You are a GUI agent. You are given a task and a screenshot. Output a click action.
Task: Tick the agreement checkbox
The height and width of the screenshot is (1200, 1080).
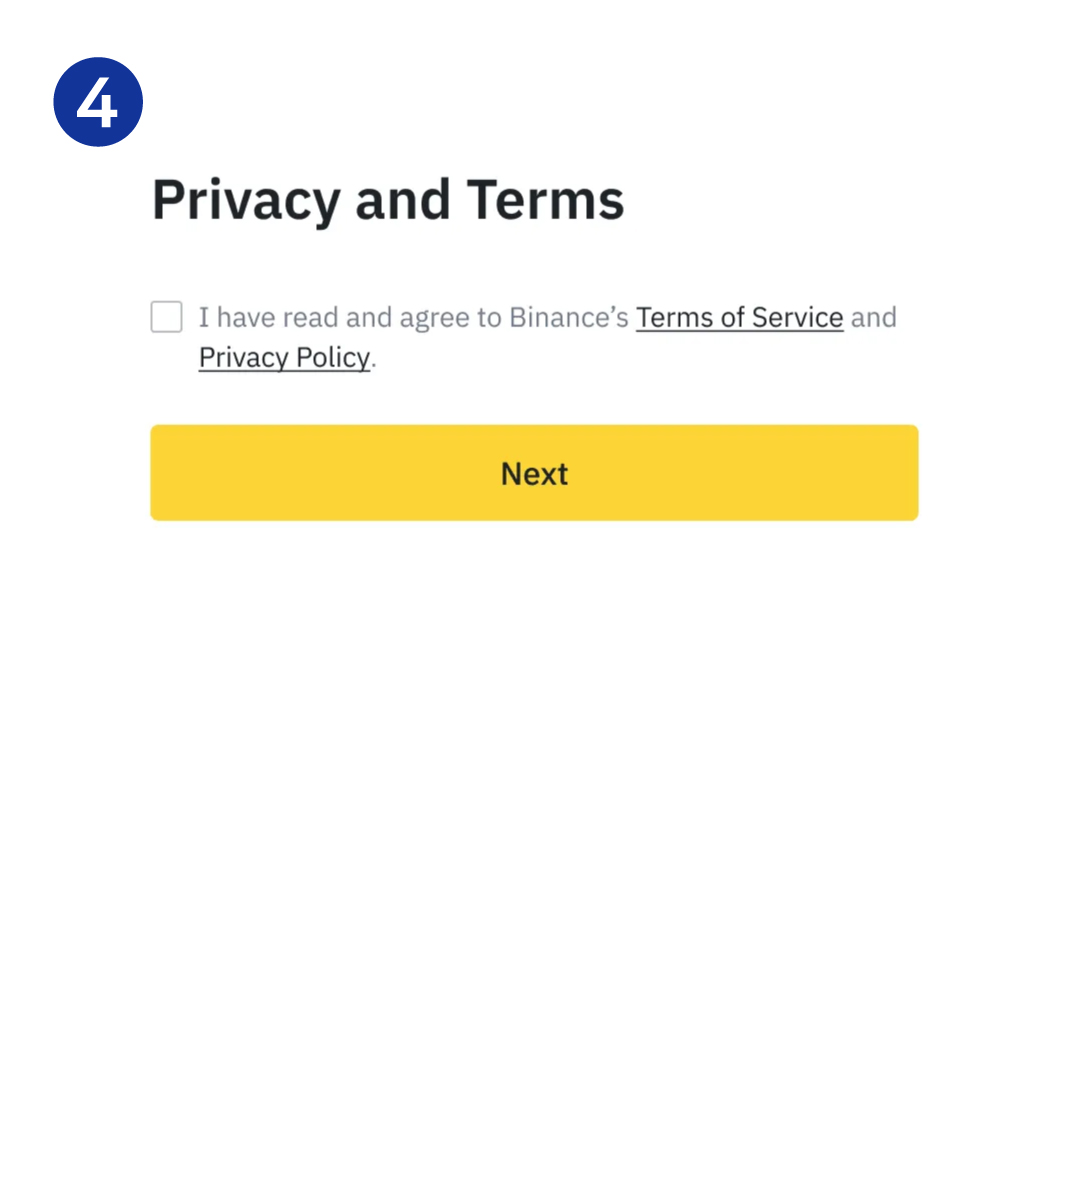(x=167, y=317)
